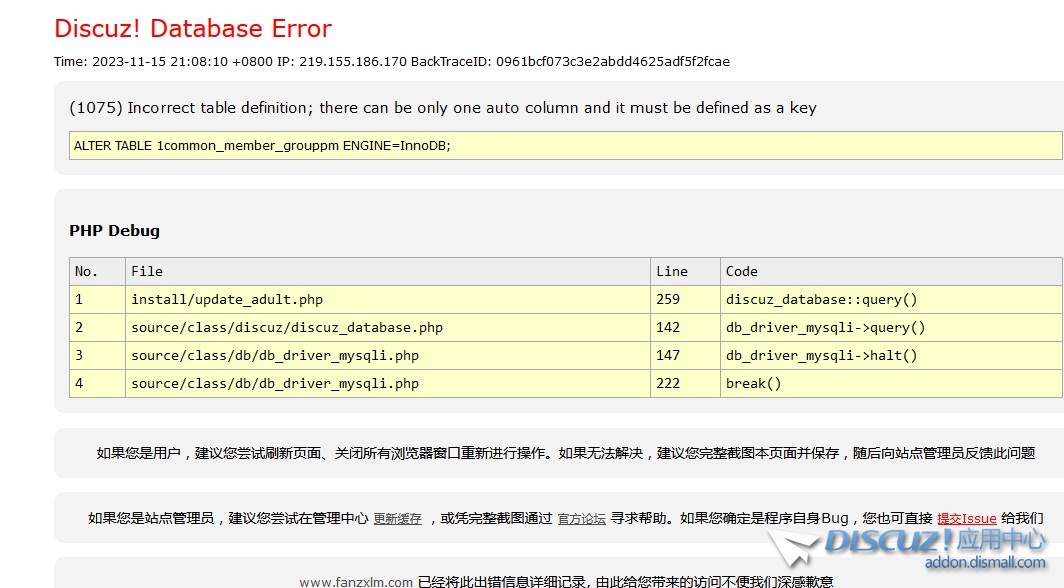This screenshot has width=1064, height=588.
Task: Click the File column header
Action: pyautogui.click(x=387, y=271)
